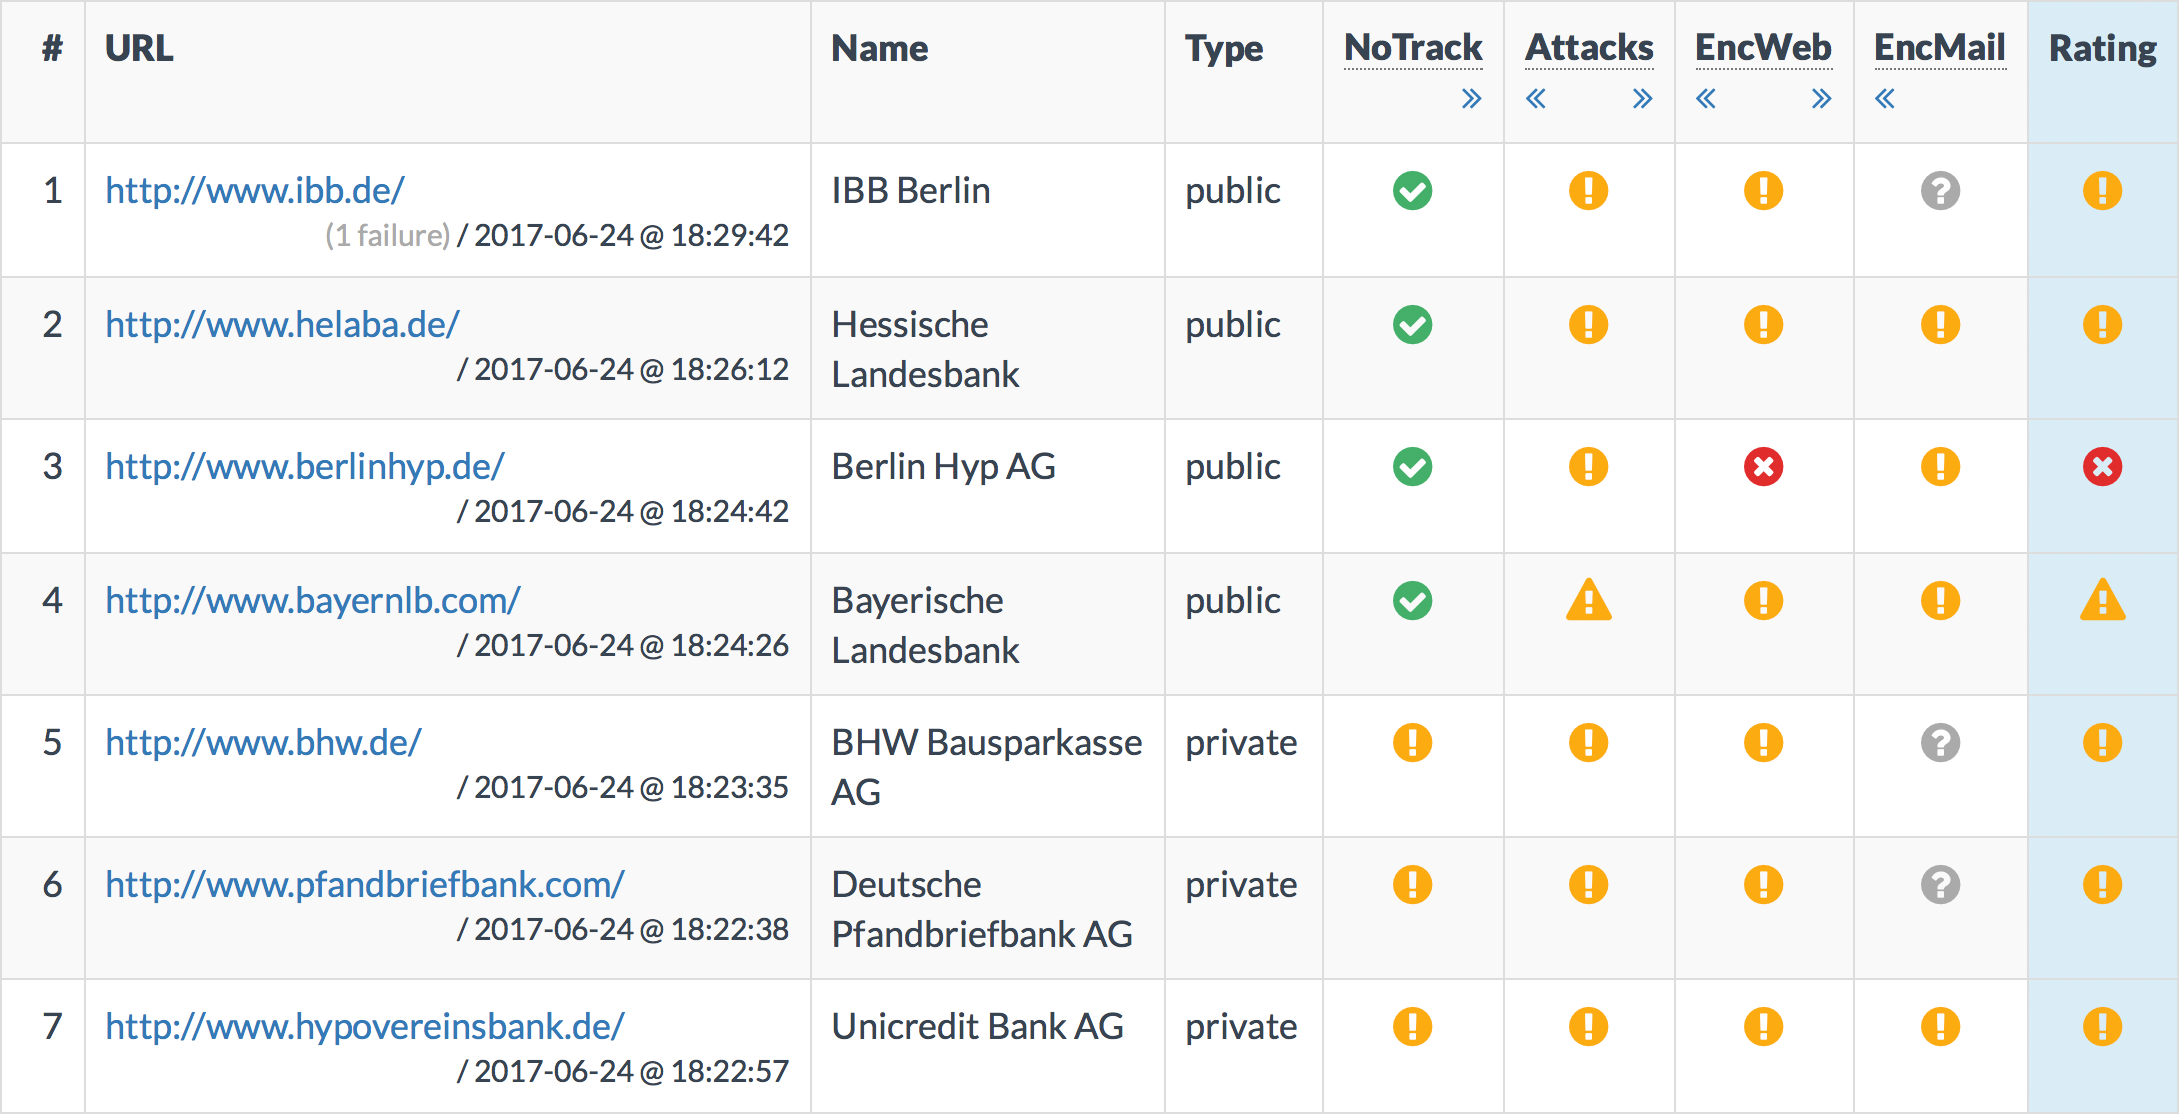The width and height of the screenshot is (2179, 1114).
Task: Sort by the Rating column header
Action: (2102, 48)
